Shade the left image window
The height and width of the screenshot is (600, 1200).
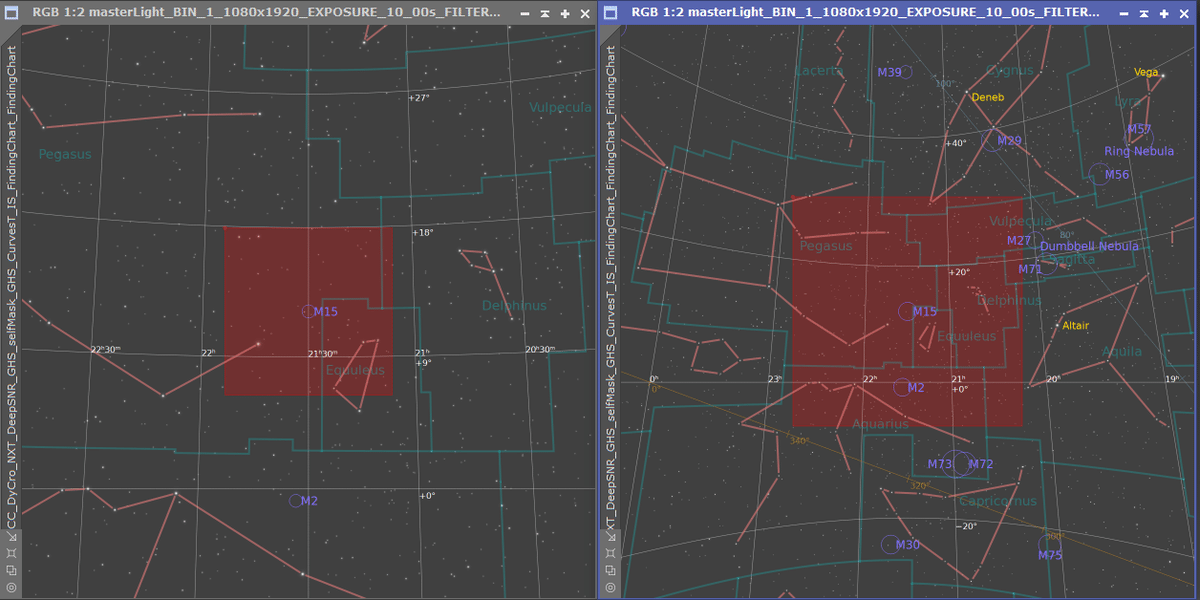pyautogui.click(x=544, y=14)
